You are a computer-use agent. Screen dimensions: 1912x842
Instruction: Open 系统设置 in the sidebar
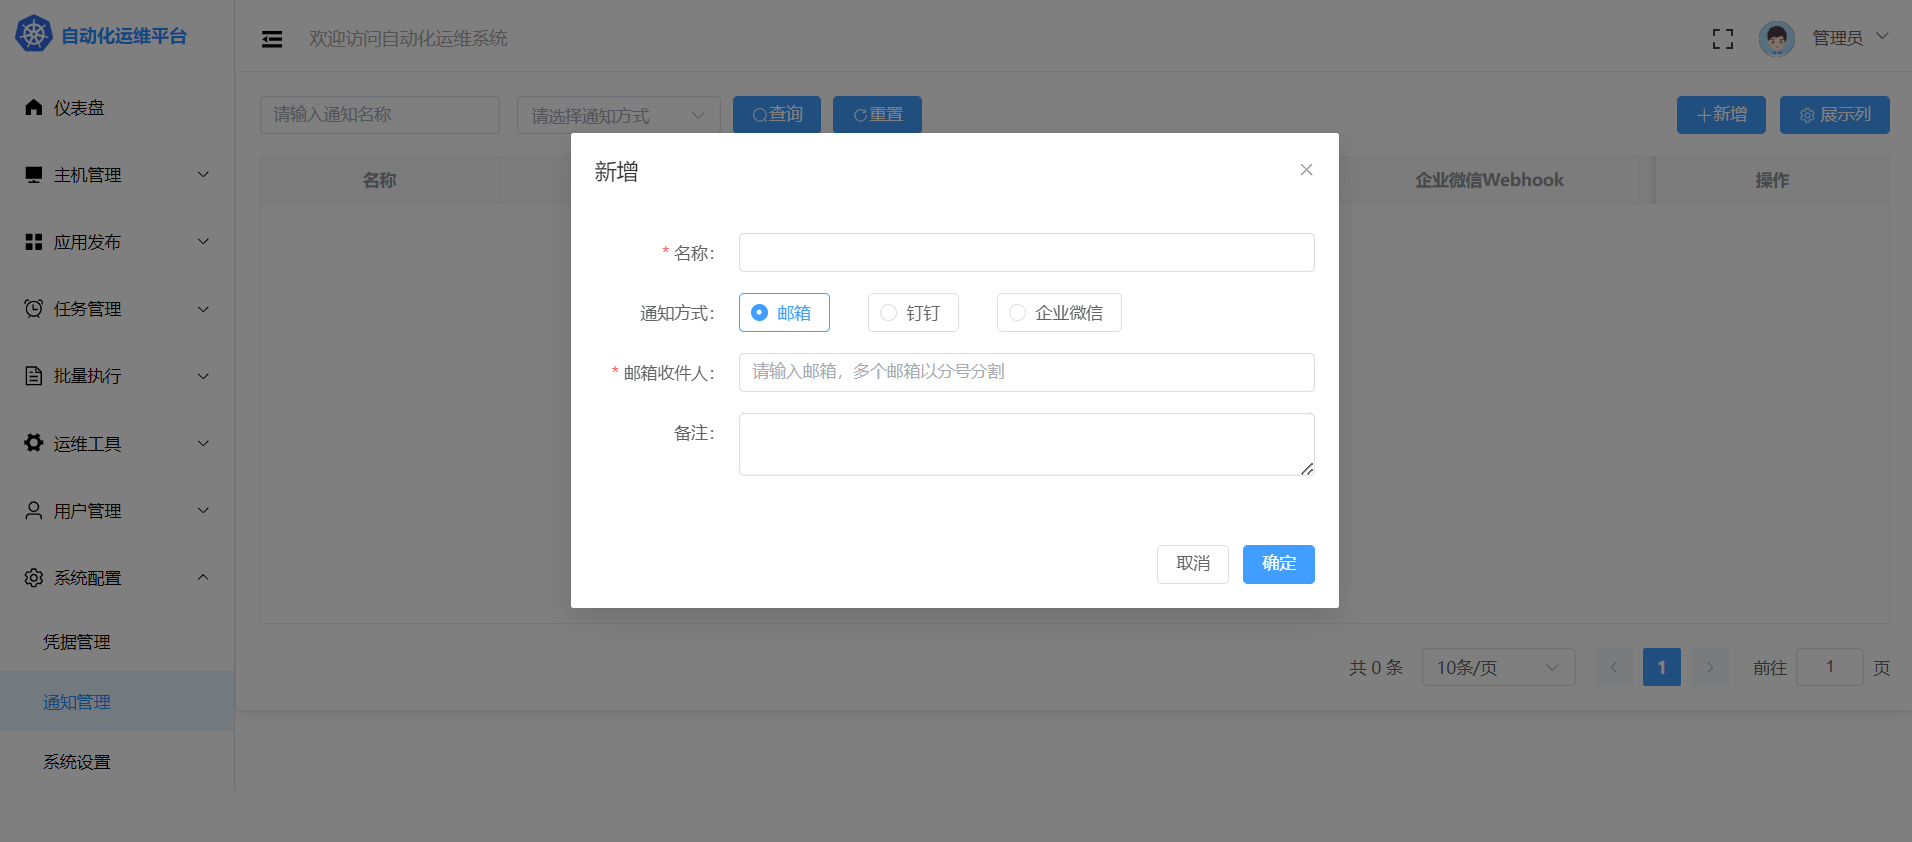point(77,762)
